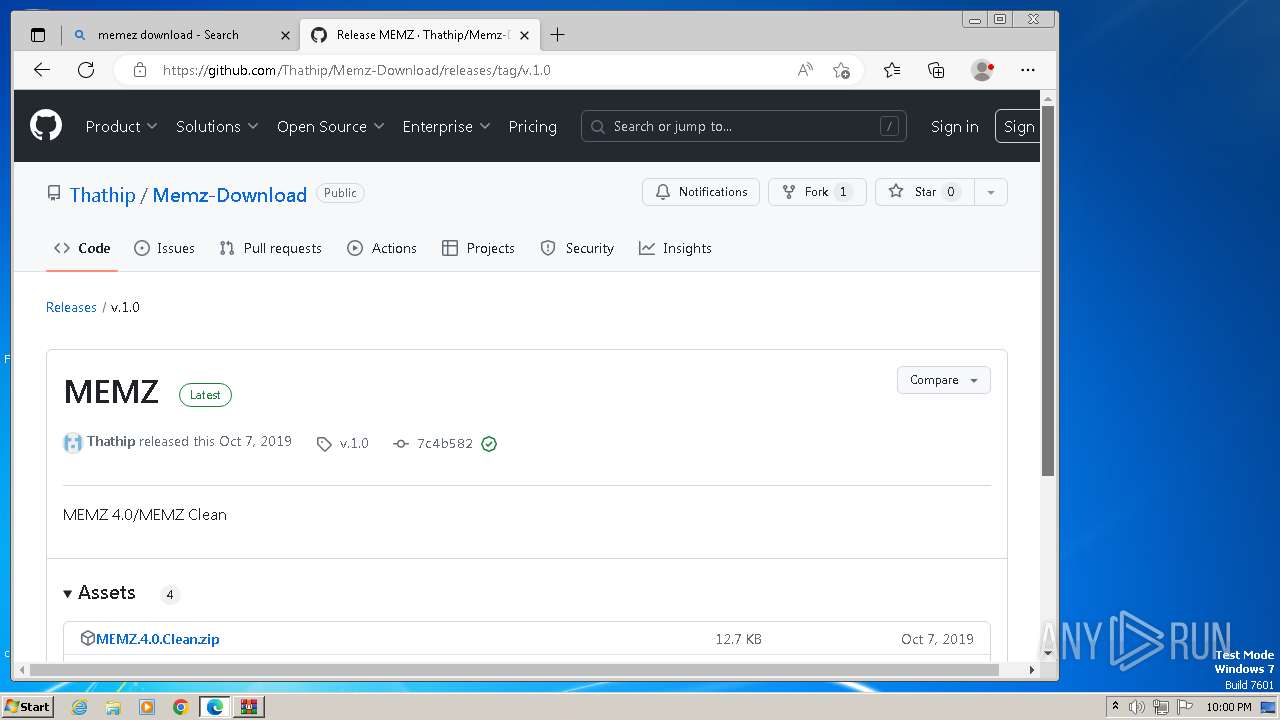Go to the Releases breadcrumb link
The image size is (1280, 720).
(71, 307)
